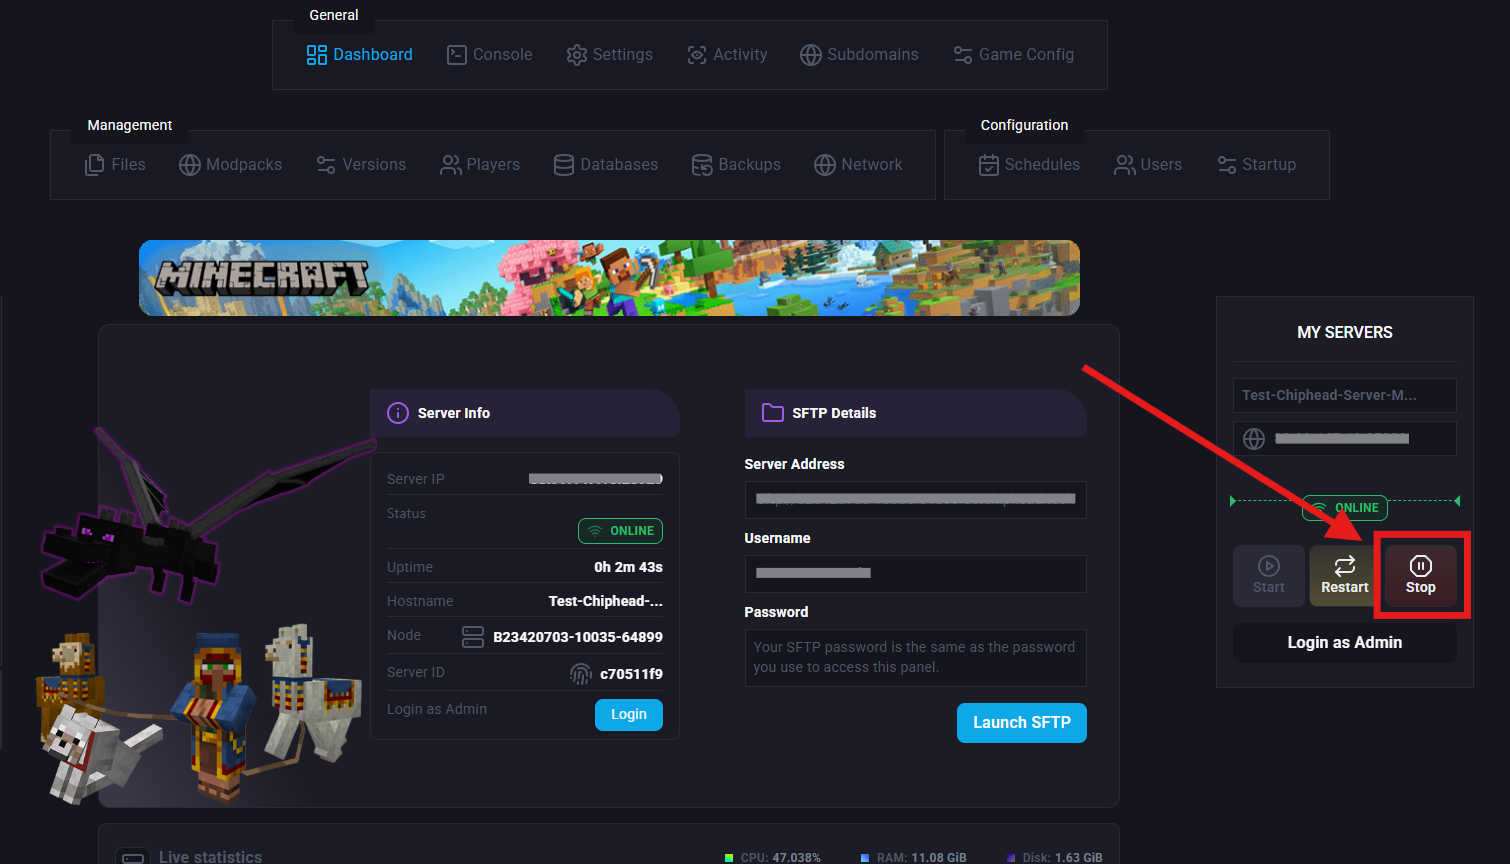1510x864 pixels.
Task: Click the "MY SERVERS" heading
Action: click(x=1345, y=332)
